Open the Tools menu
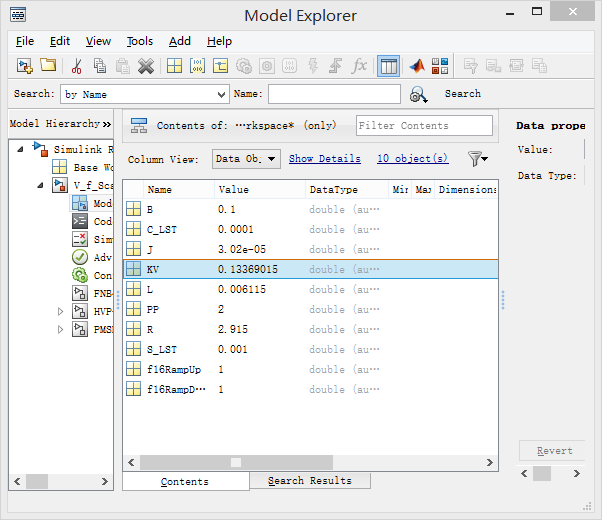Image resolution: width=602 pixels, height=520 pixels. tap(140, 41)
